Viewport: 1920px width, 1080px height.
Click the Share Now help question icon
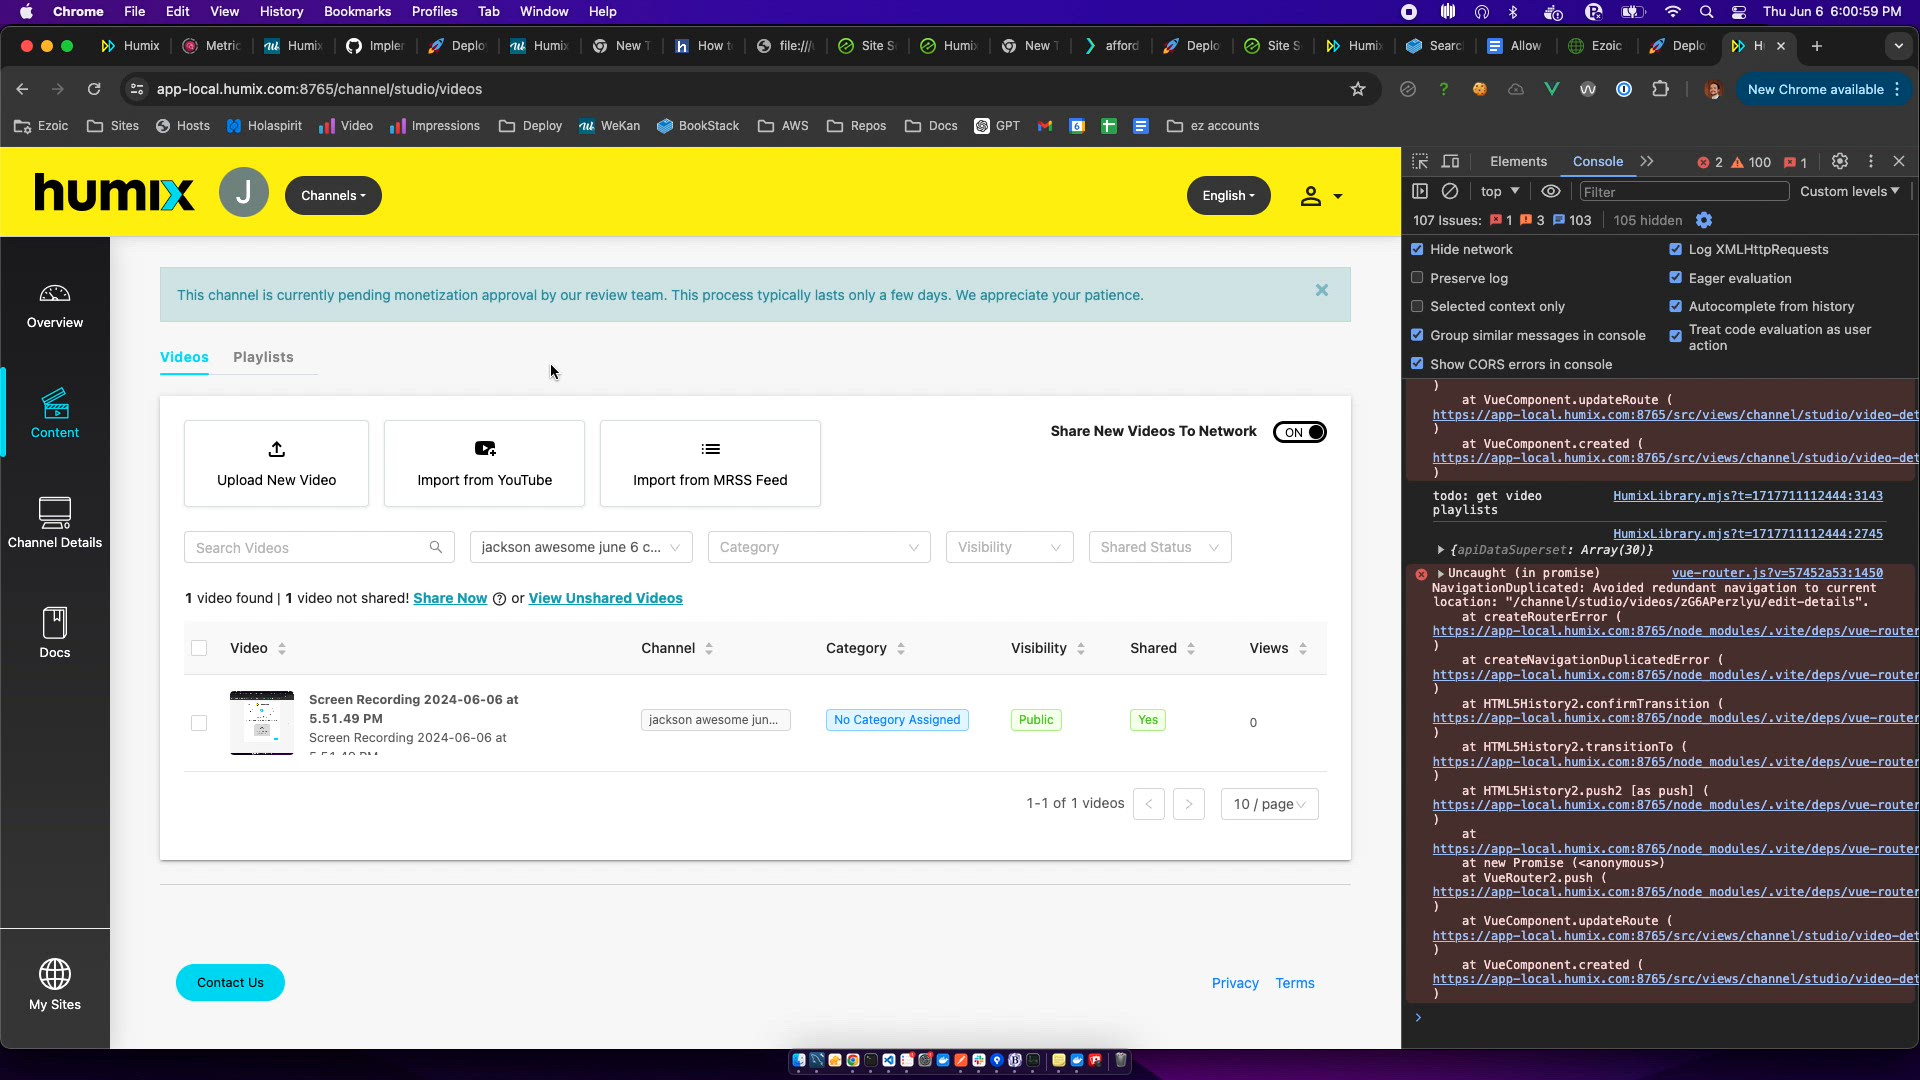(499, 599)
